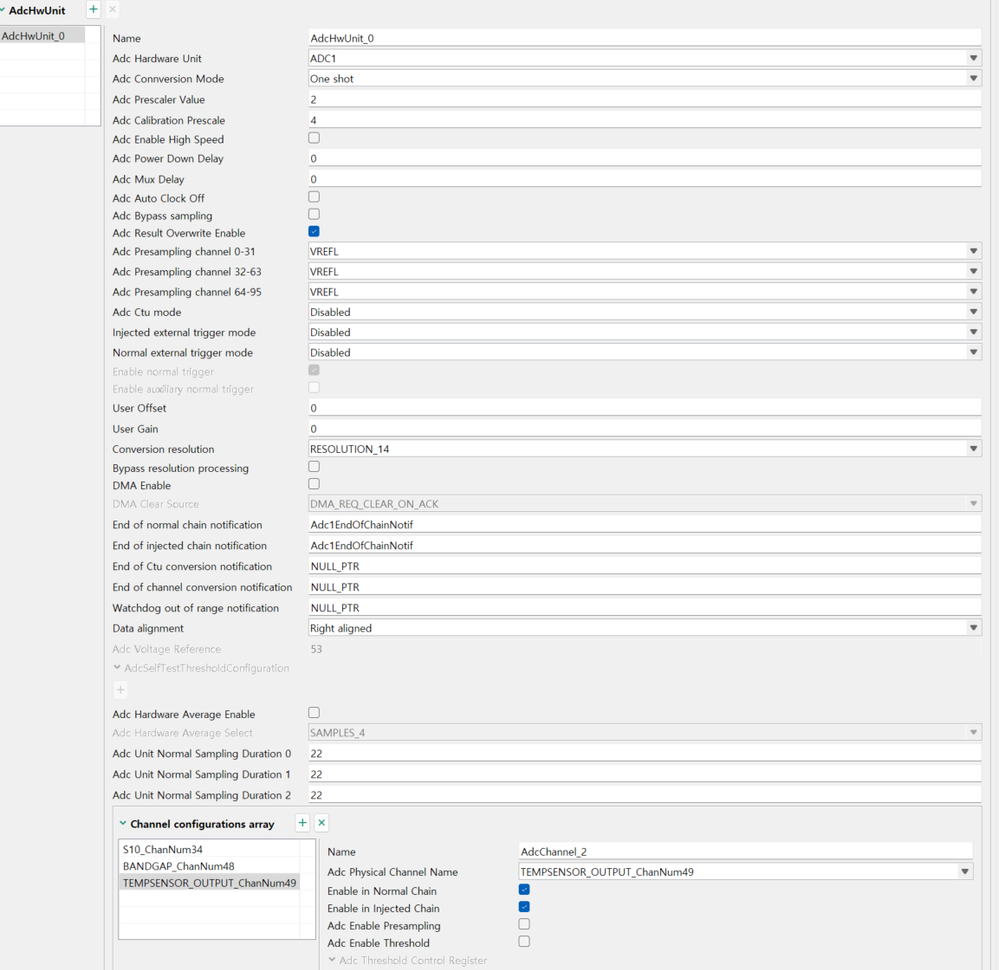Remove AdcHwUnit with the X icon
This screenshot has width=999, height=970.
pyautogui.click(x=113, y=10)
